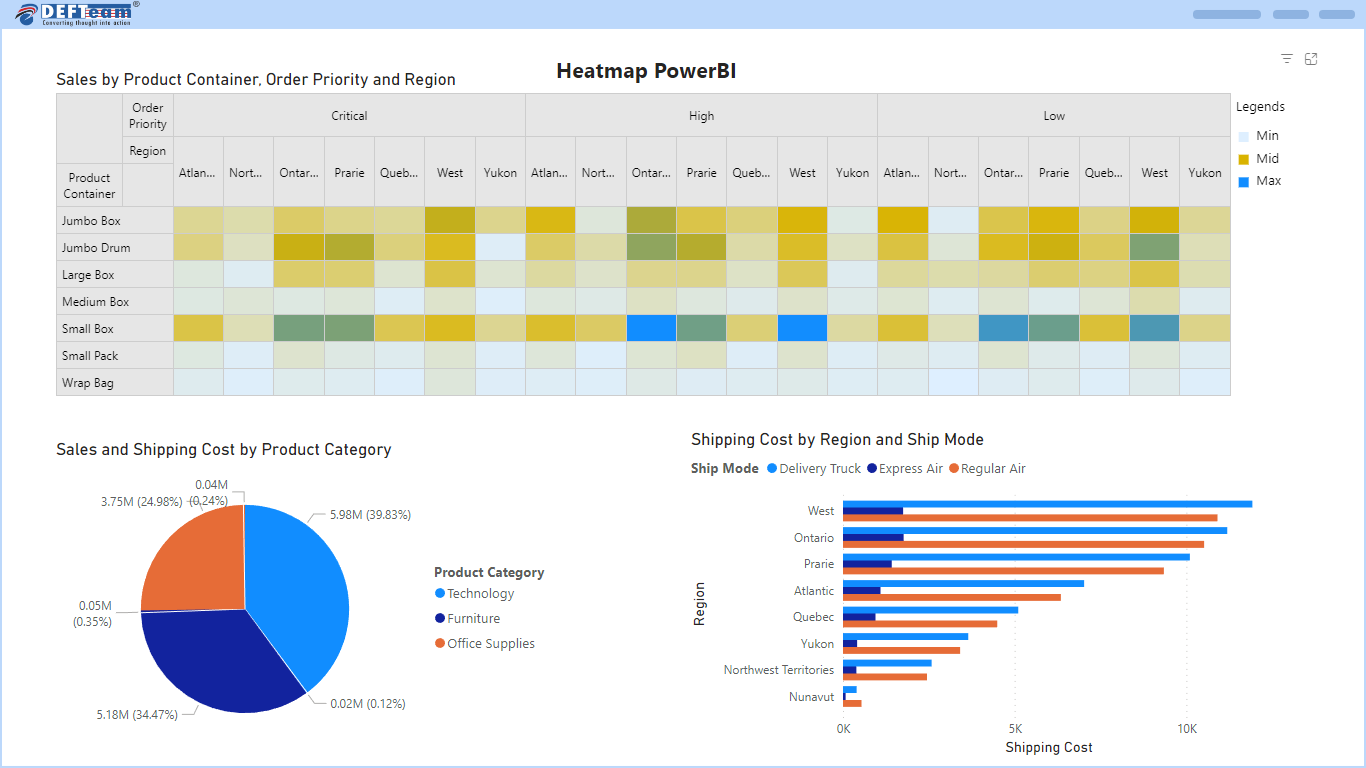
Task: Select the Small Pack row header
Action: (x=115, y=356)
